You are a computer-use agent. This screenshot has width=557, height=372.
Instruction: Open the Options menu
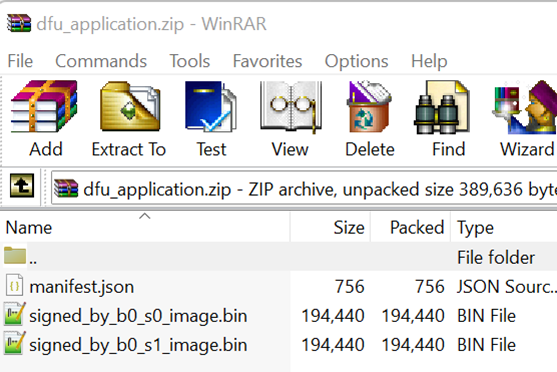tap(356, 61)
